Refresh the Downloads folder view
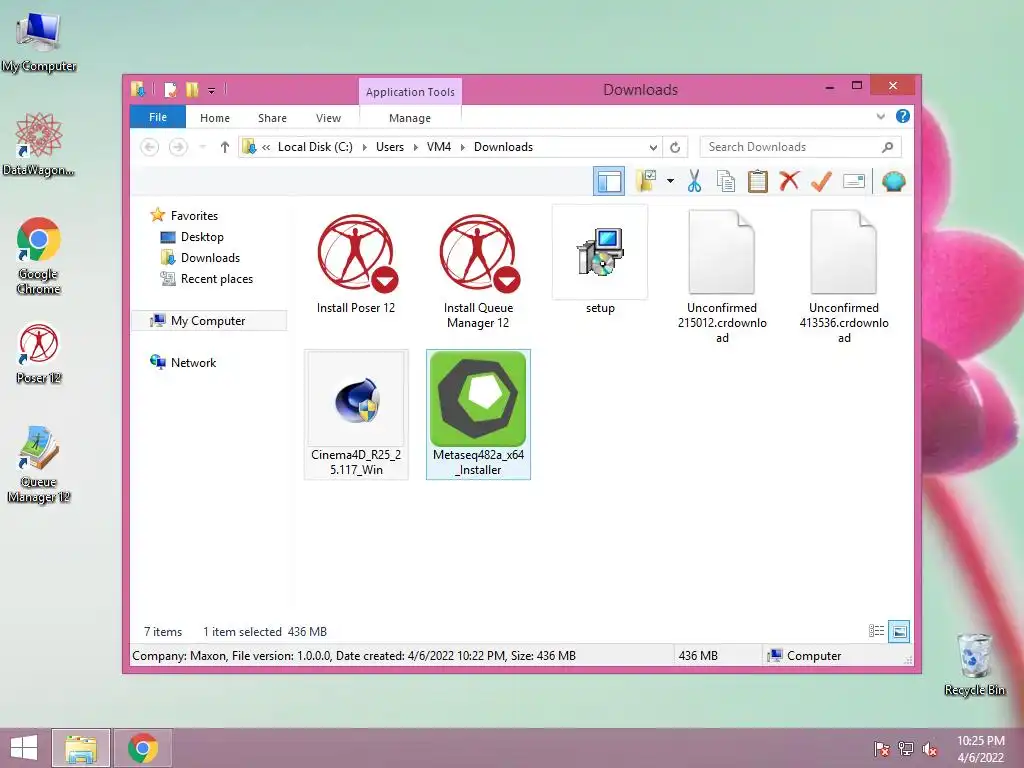The width and height of the screenshot is (1024, 768). coord(675,147)
